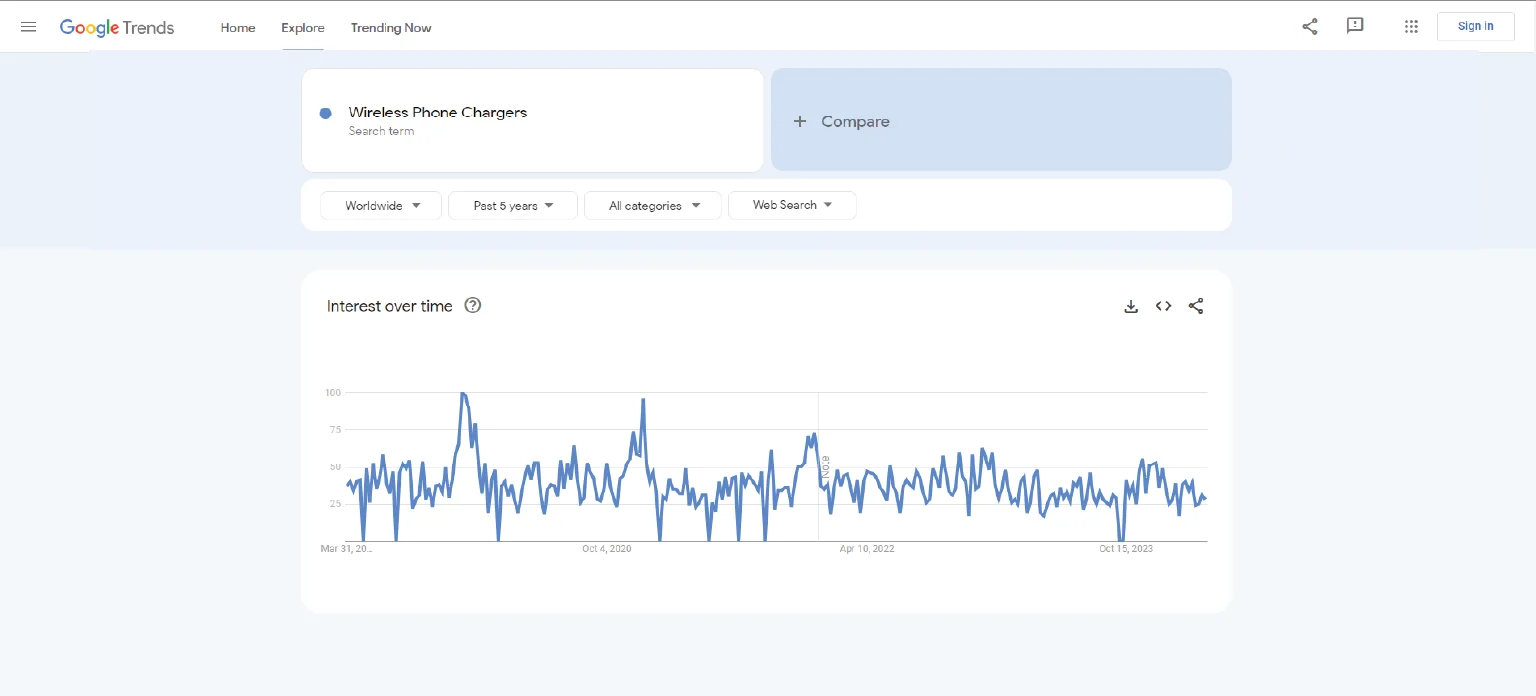Open the Google apps grid
Viewport: 1536px width, 696px height.
pyautogui.click(x=1411, y=27)
